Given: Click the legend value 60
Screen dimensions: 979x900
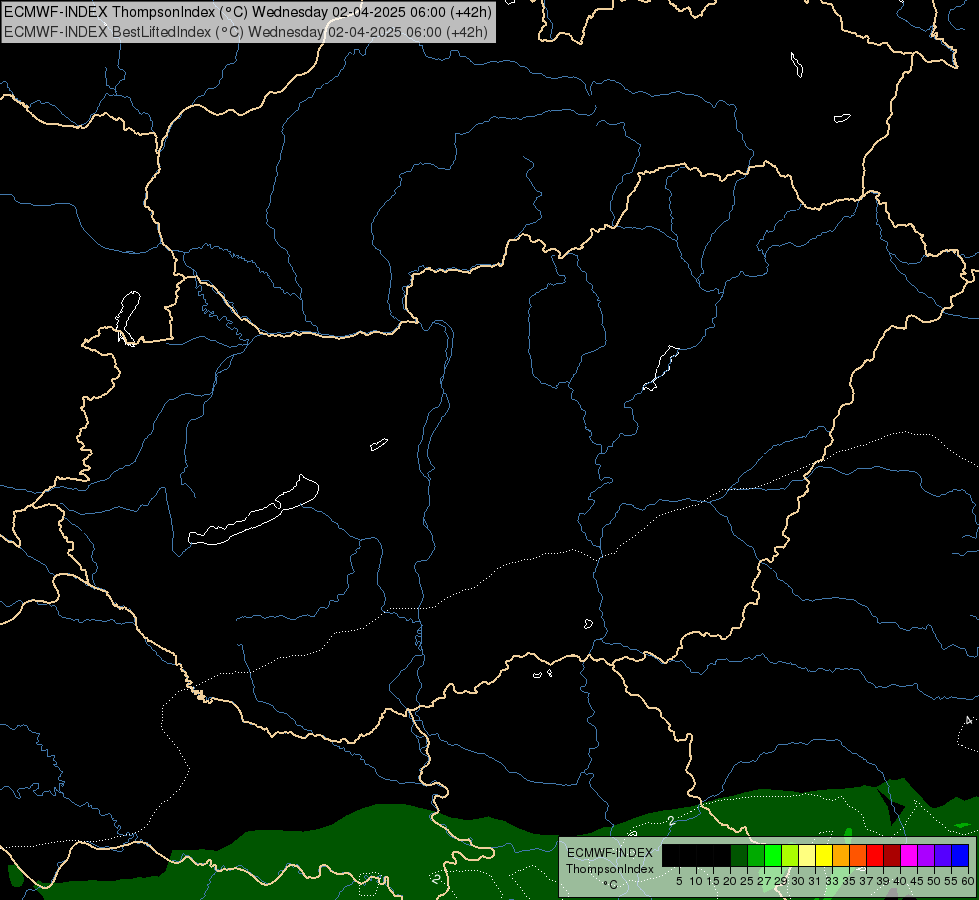Looking at the screenshot, I should 968,881.
